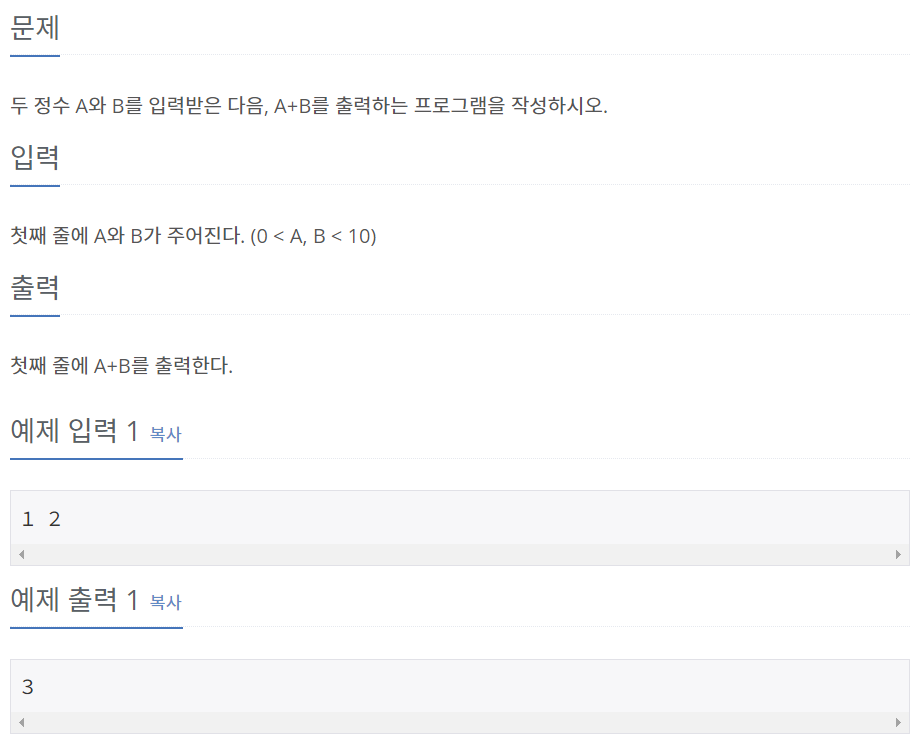
Task: Click right scroll arrow in sample input box
Action: pyautogui.click(x=898, y=554)
